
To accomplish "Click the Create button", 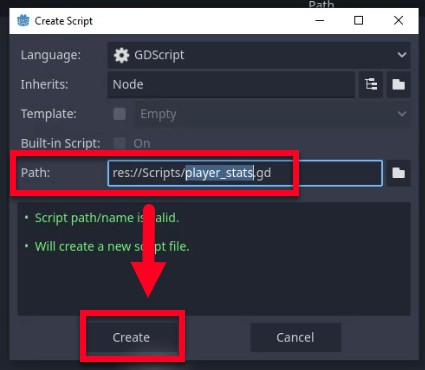I will pos(131,337).
